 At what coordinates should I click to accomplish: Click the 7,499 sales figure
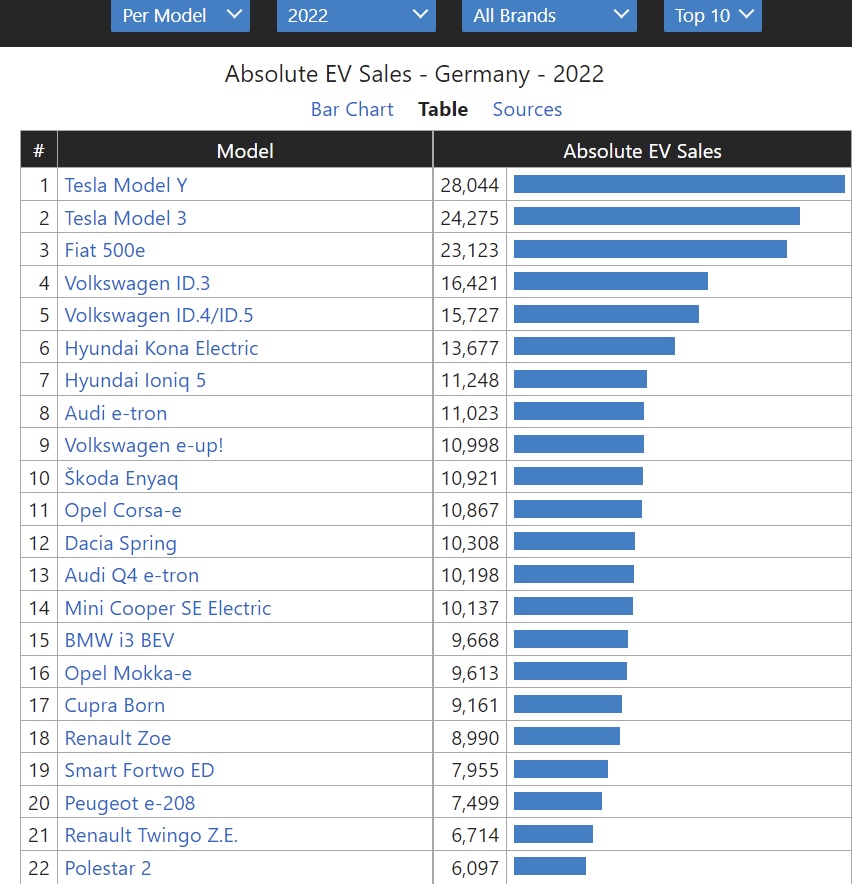(475, 803)
